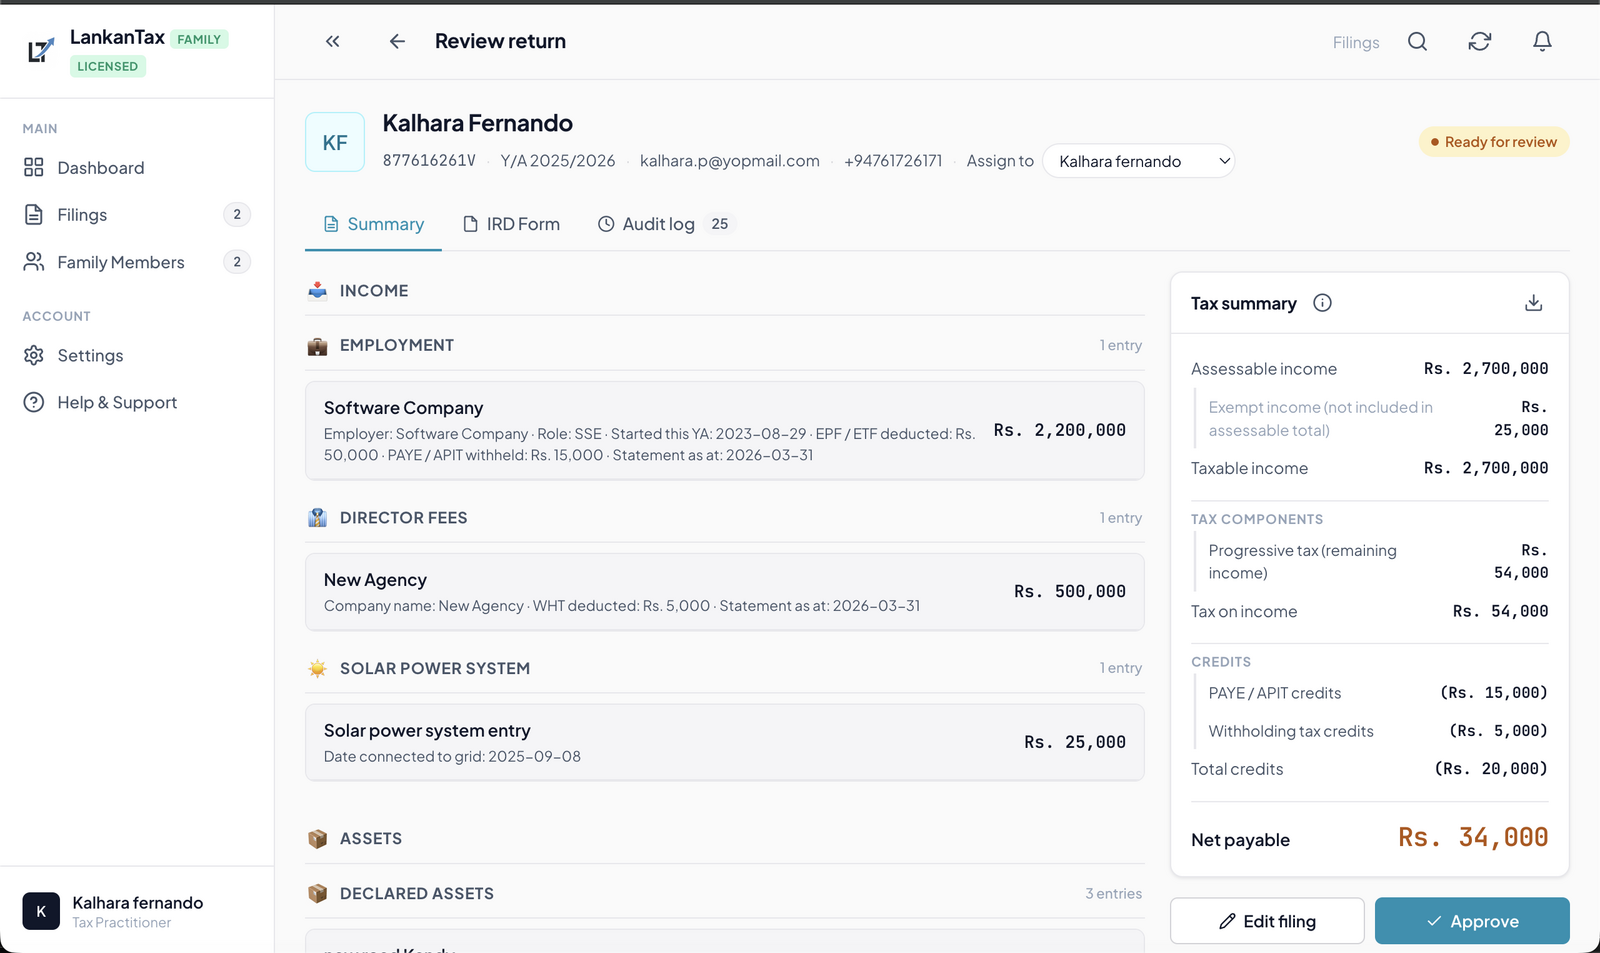Open the Software Company employment entry
Screen dimensions: 1600x953
724,431
